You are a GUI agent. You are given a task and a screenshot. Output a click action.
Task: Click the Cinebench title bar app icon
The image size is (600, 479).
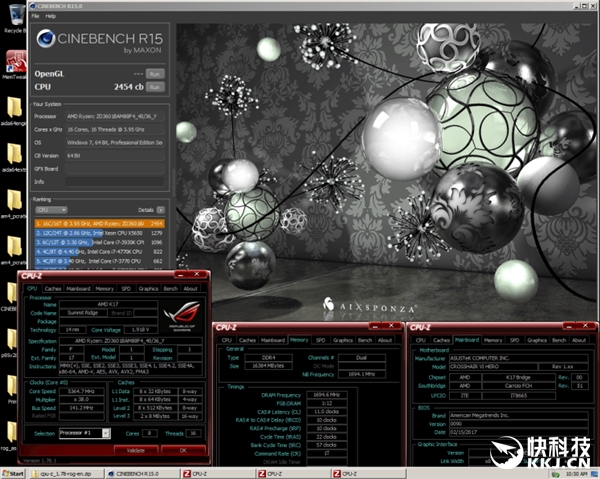pos(33,6)
